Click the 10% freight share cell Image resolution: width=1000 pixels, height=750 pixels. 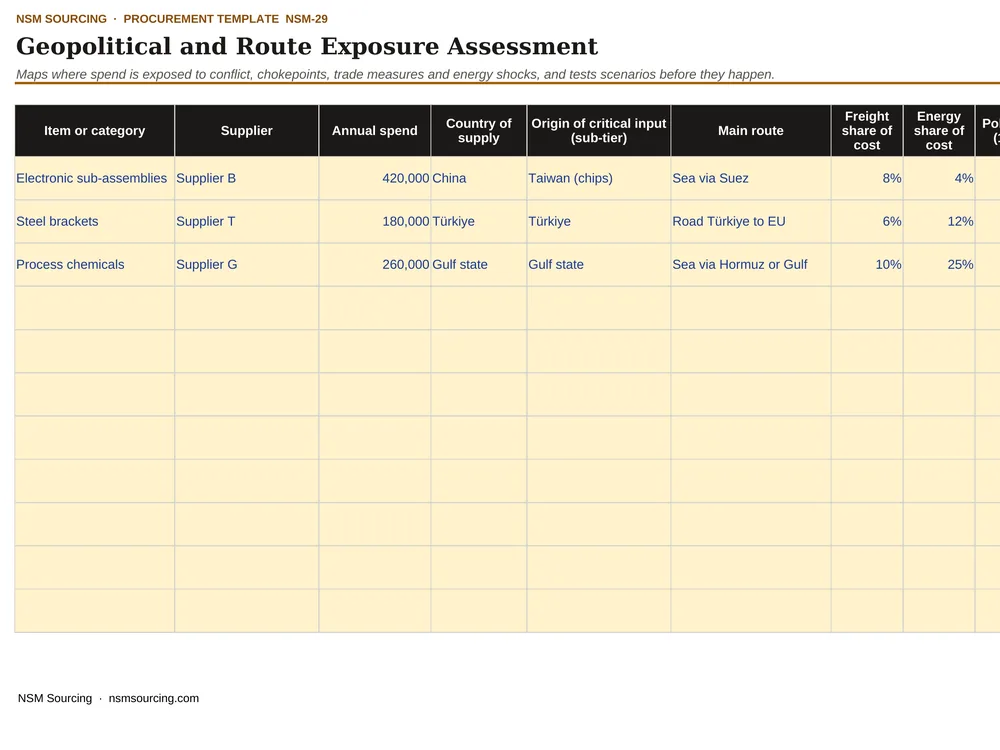pyautogui.click(x=867, y=265)
